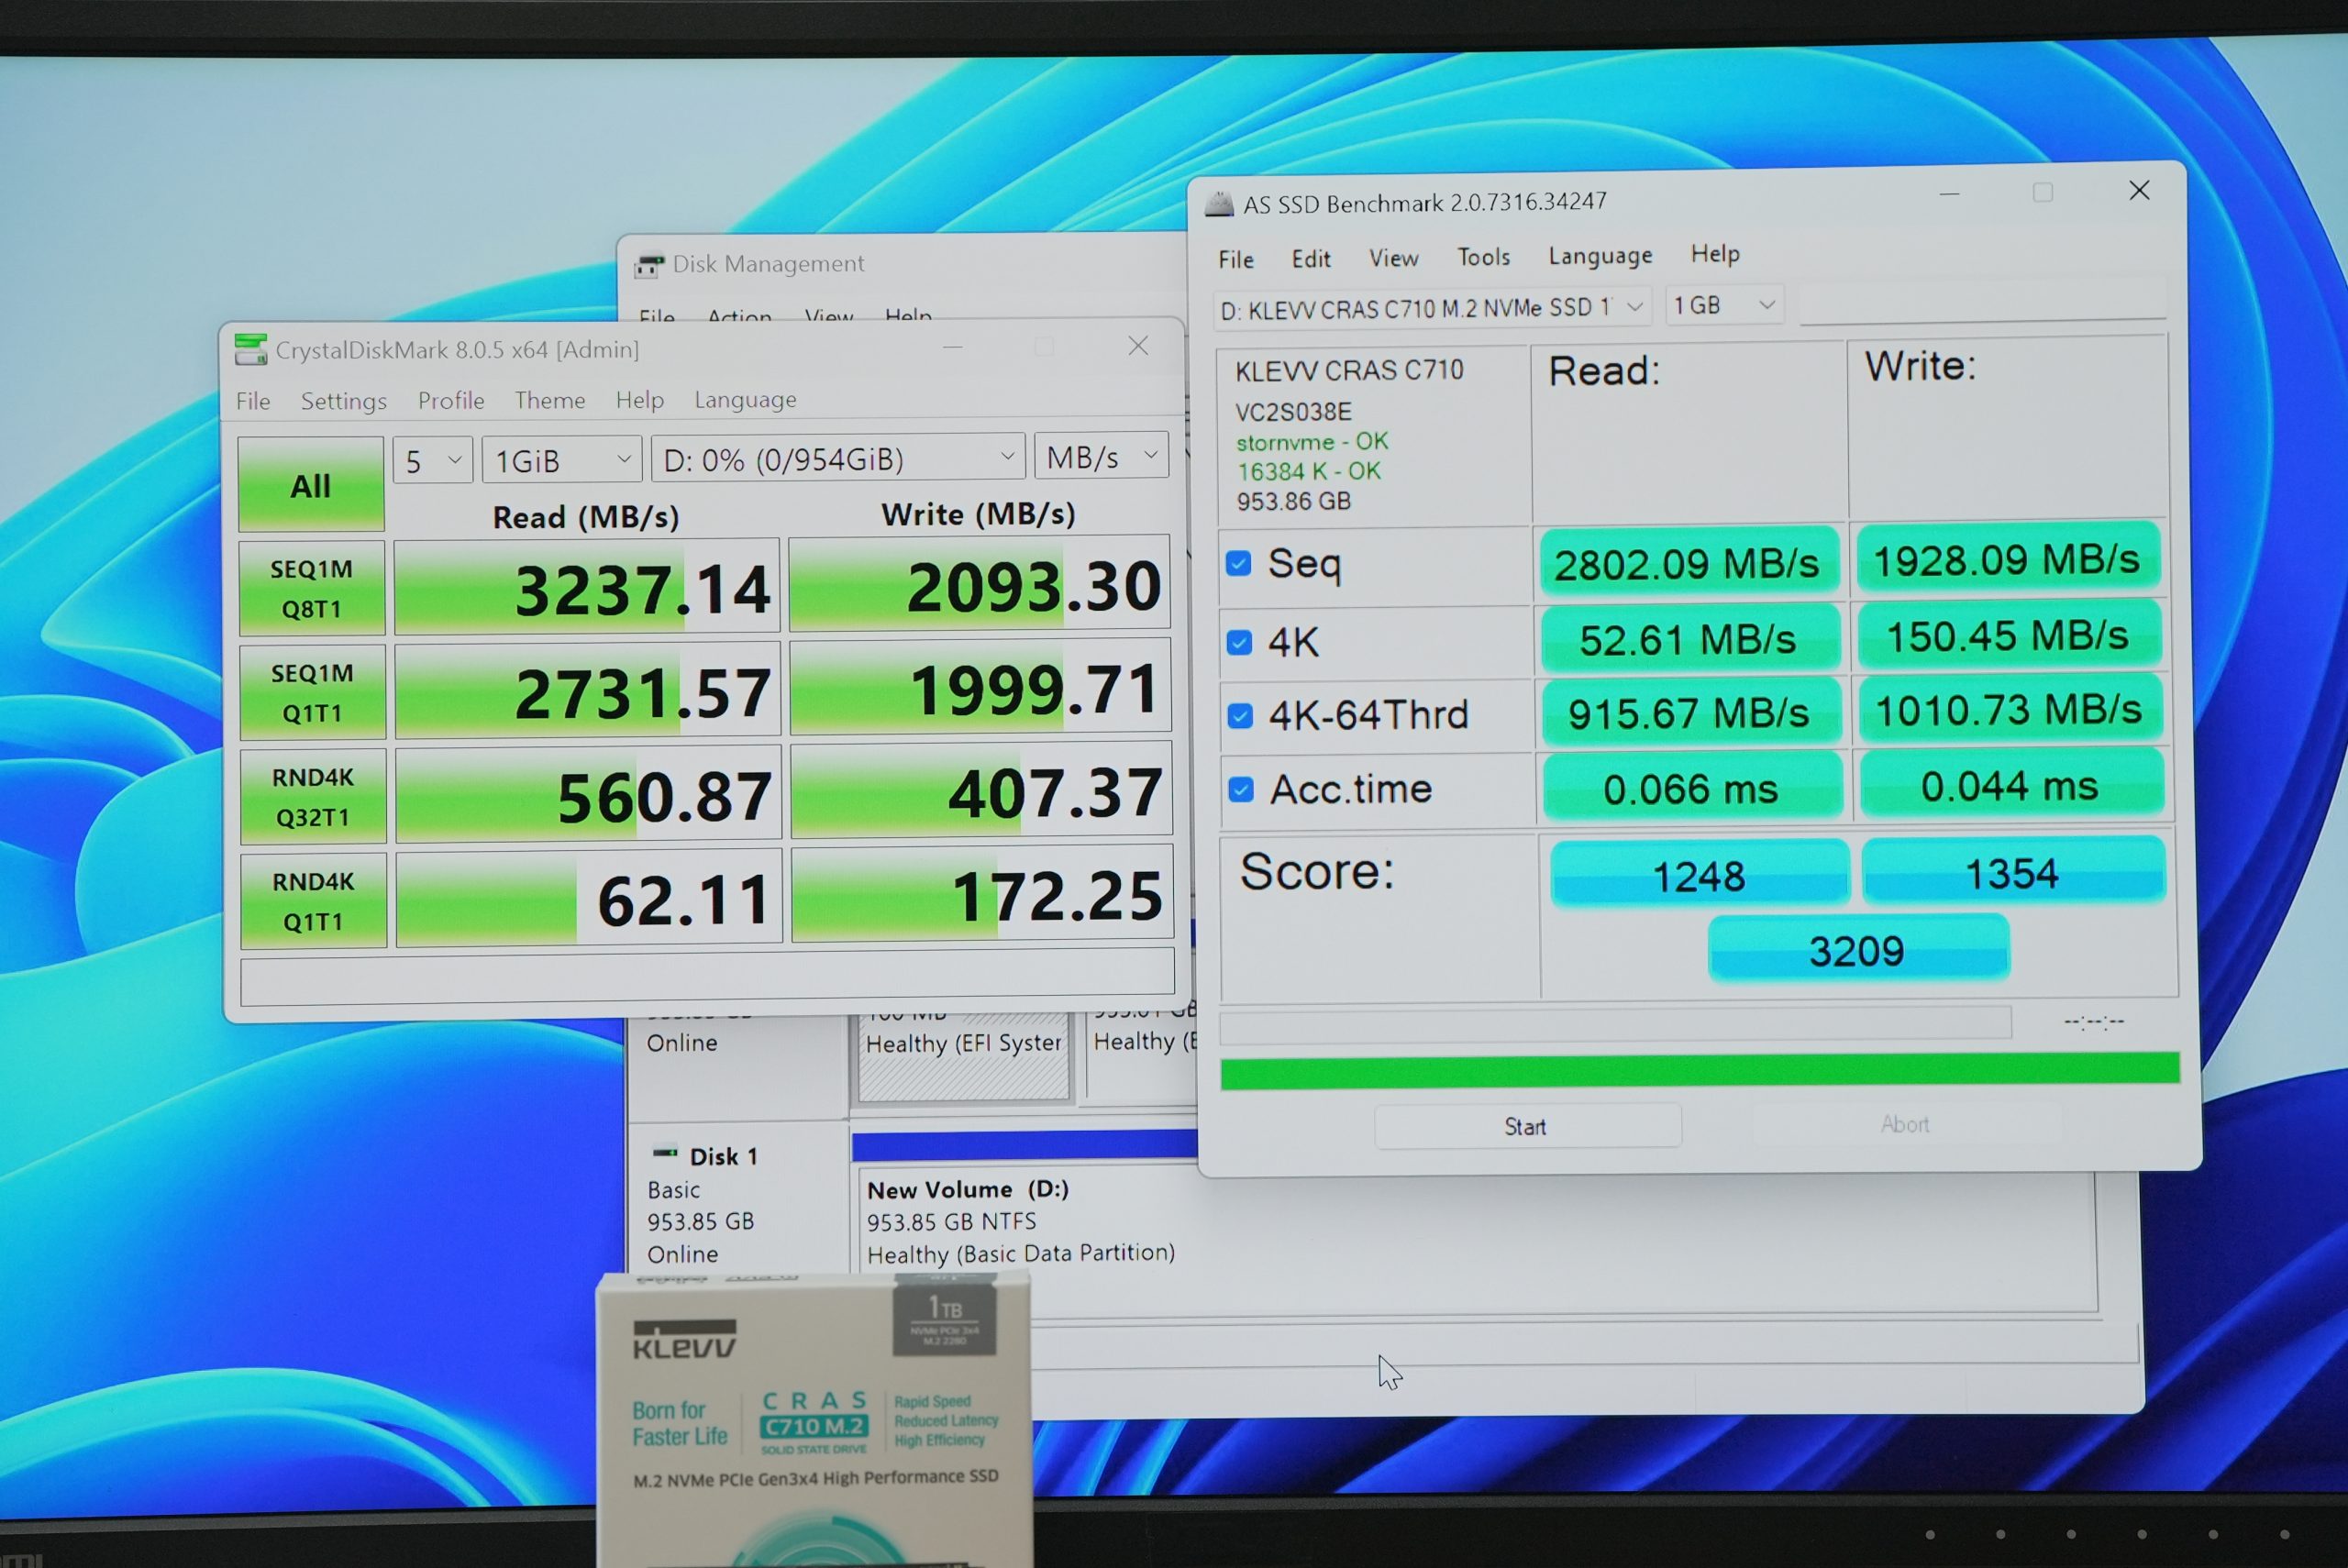Screen dimensions: 2348x1568
Task: Open the AS SSD 1 GB size dropdown
Action: pos(1725,304)
